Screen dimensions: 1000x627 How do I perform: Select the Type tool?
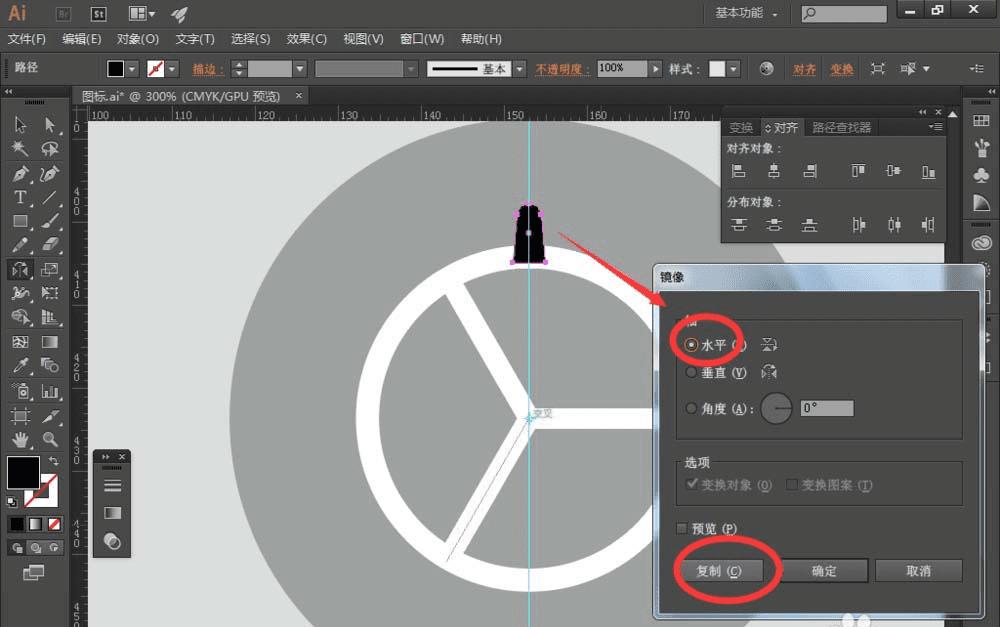click(20, 198)
